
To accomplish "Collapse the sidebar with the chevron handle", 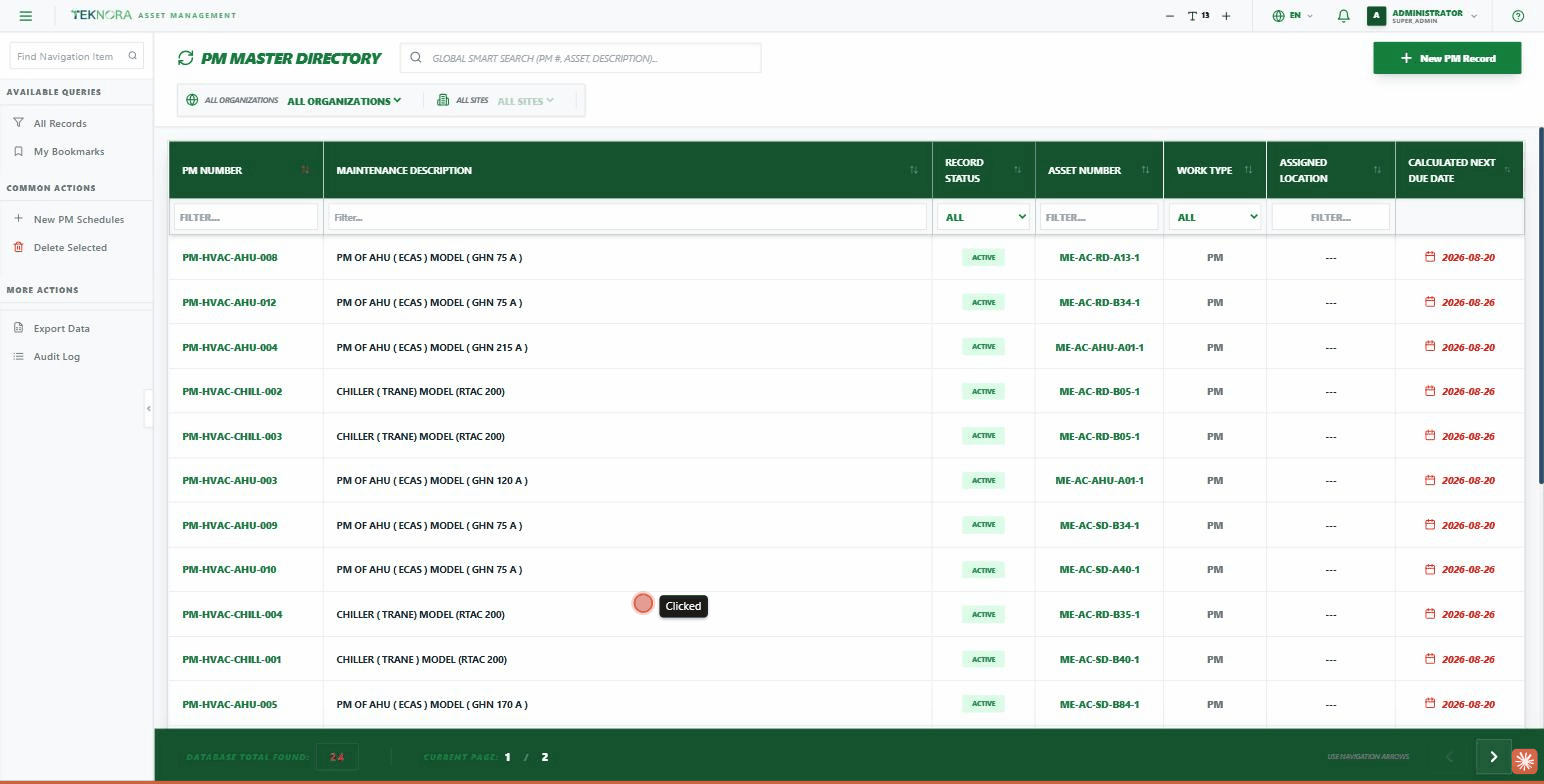I will 148,408.
